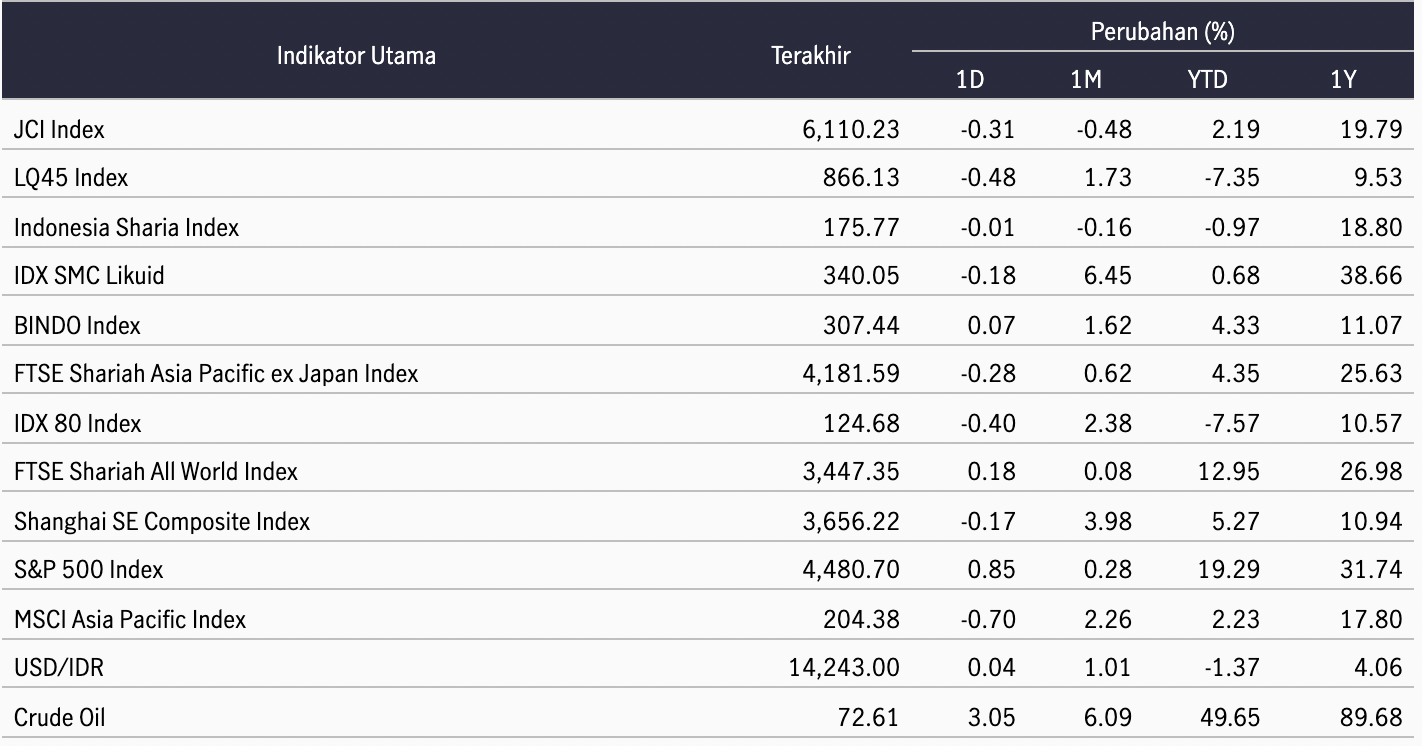Image resolution: width=1422 pixels, height=746 pixels.
Task: Select Indonesia Sharia Index row label
Action: pyautogui.click(x=126, y=227)
